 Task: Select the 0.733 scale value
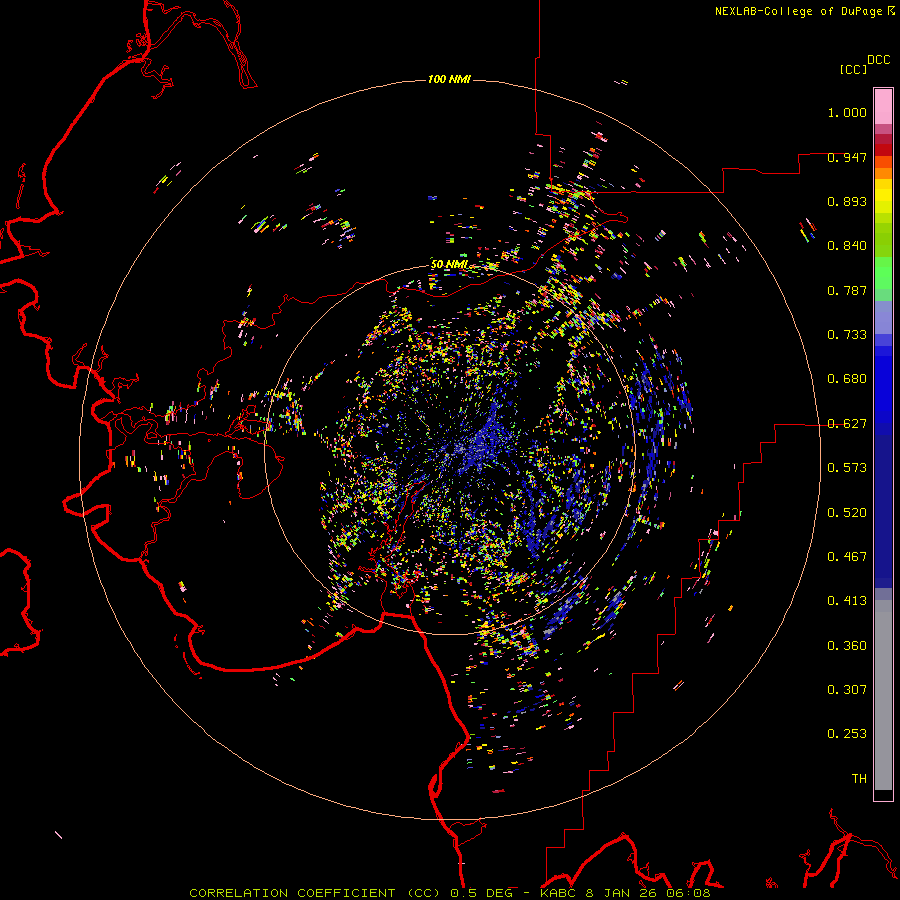coord(847,335)
